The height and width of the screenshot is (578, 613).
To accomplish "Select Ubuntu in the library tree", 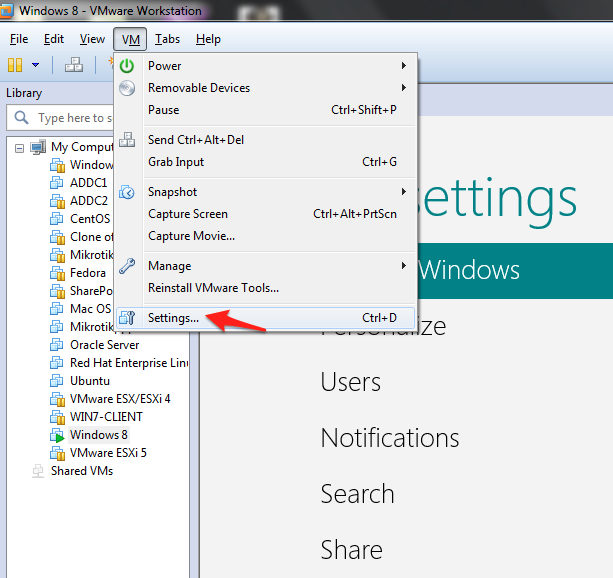I will pos(90,381).
